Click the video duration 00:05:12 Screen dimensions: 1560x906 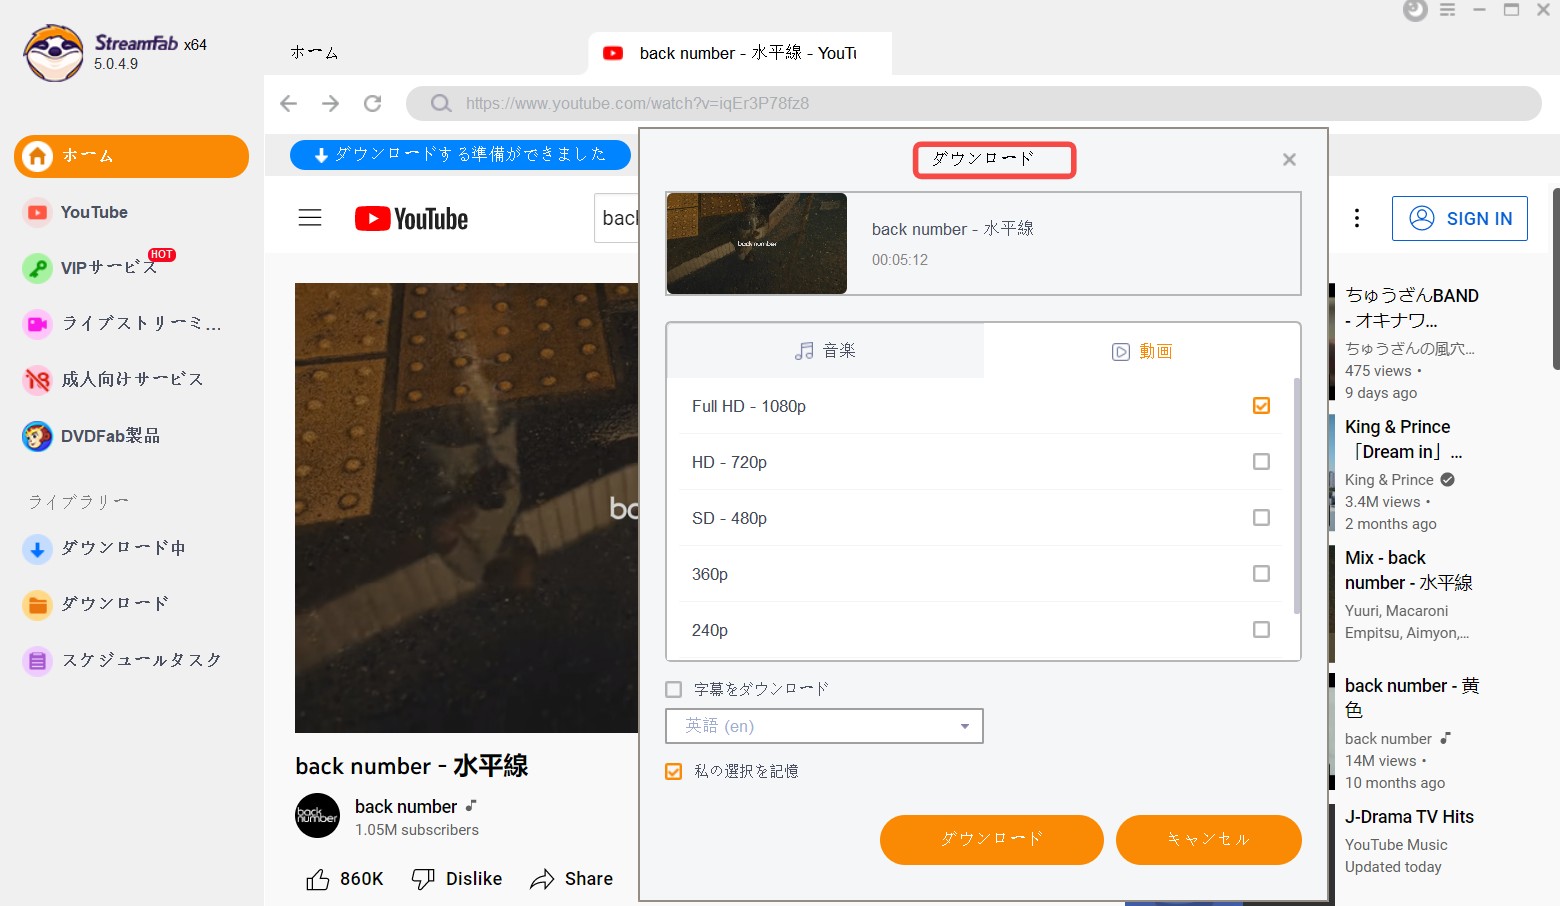(x=900, y=260)
